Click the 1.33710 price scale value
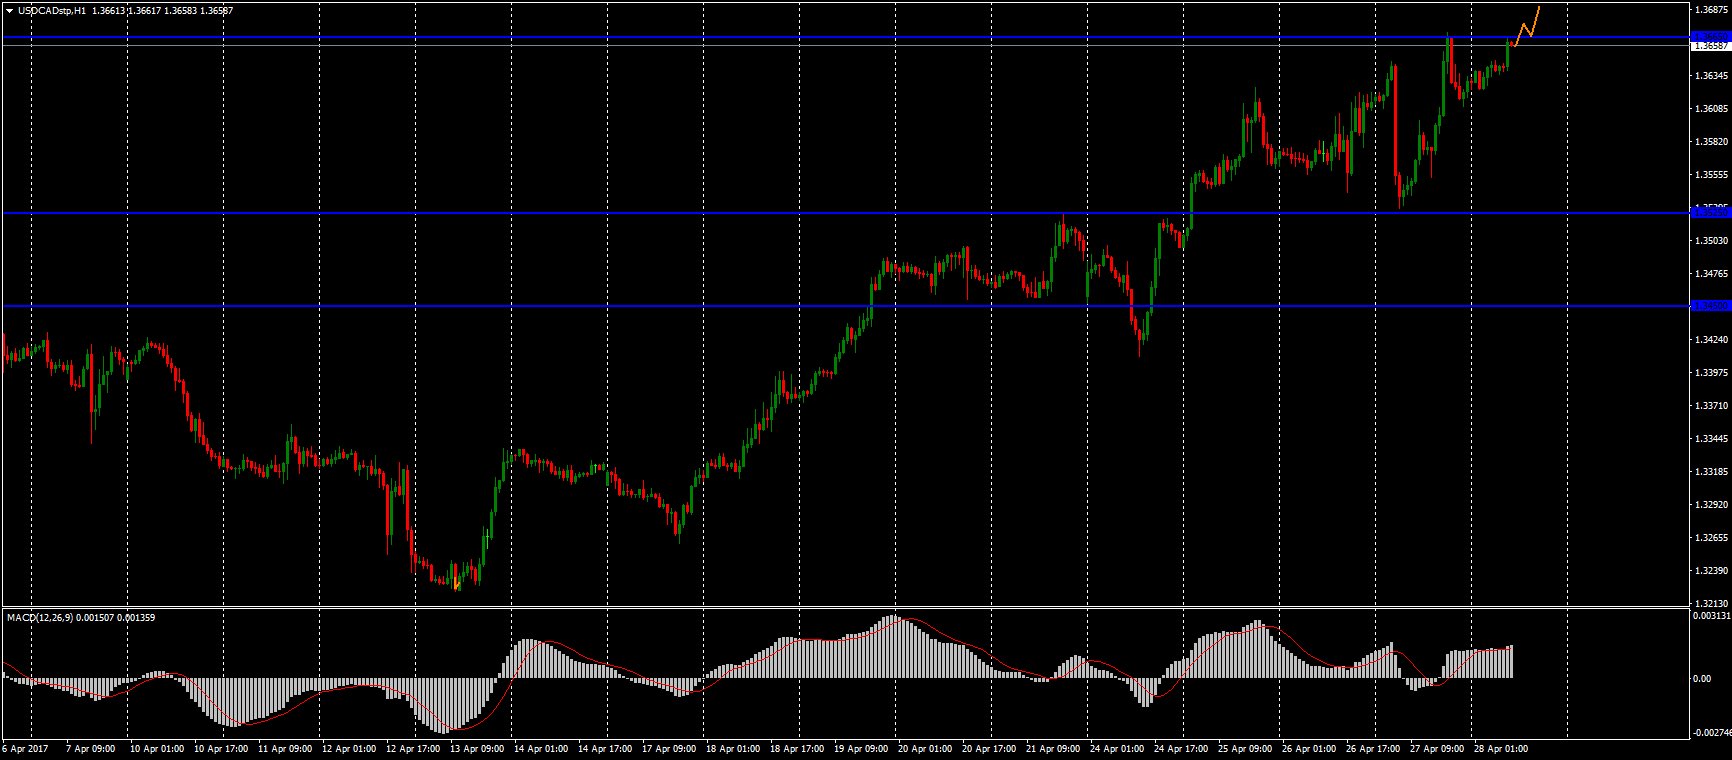1732x760 pixels. pos(1712,406)
